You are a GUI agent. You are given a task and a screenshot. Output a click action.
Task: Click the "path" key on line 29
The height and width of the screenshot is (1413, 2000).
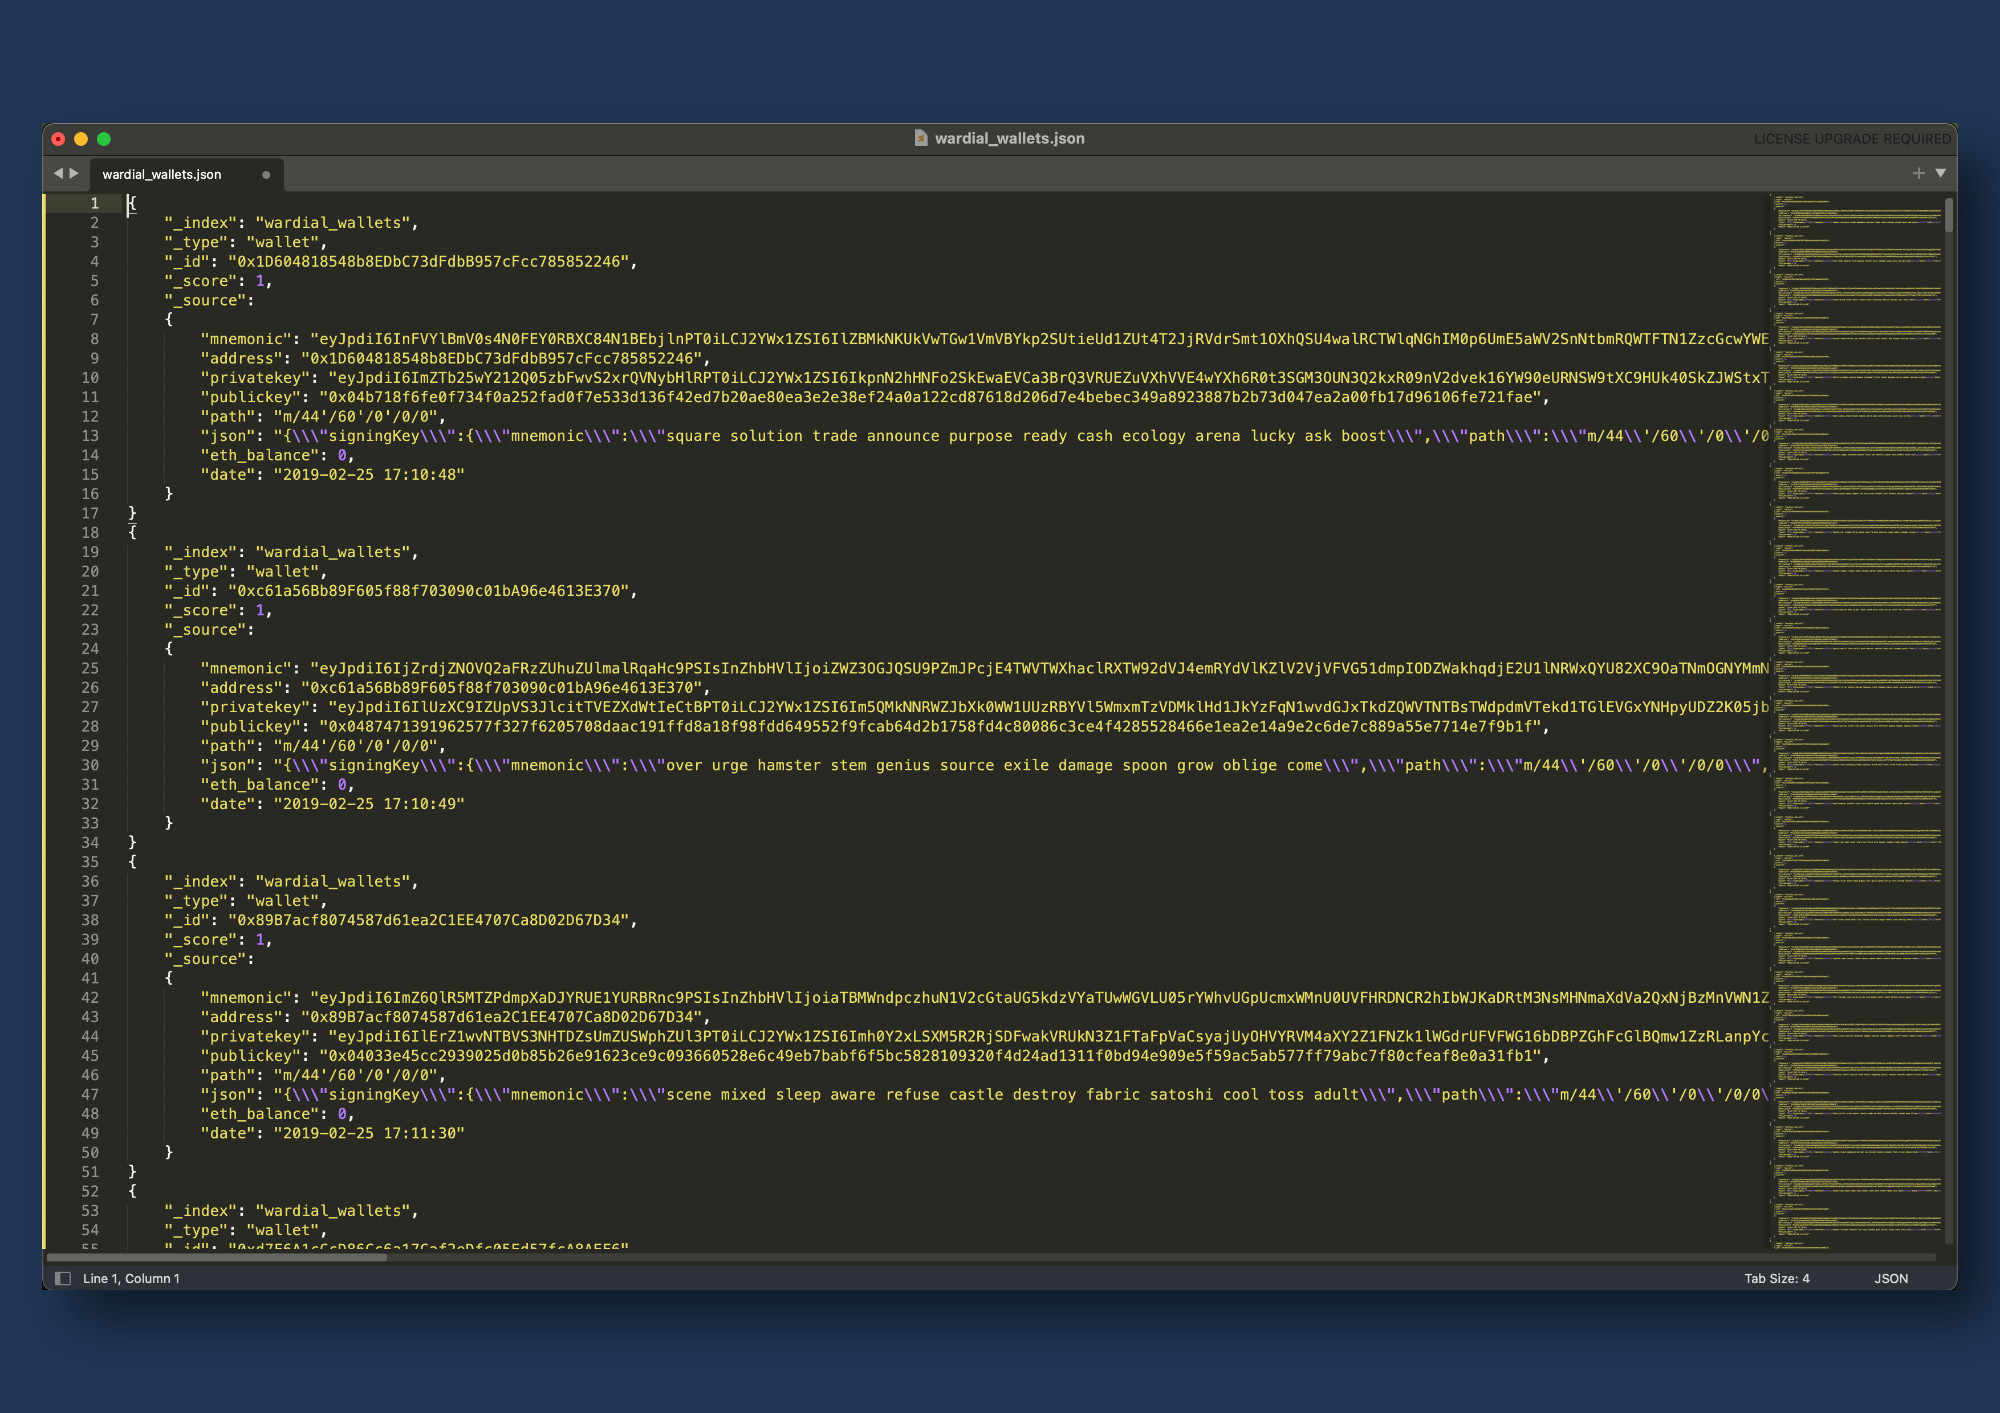[228, 745]
